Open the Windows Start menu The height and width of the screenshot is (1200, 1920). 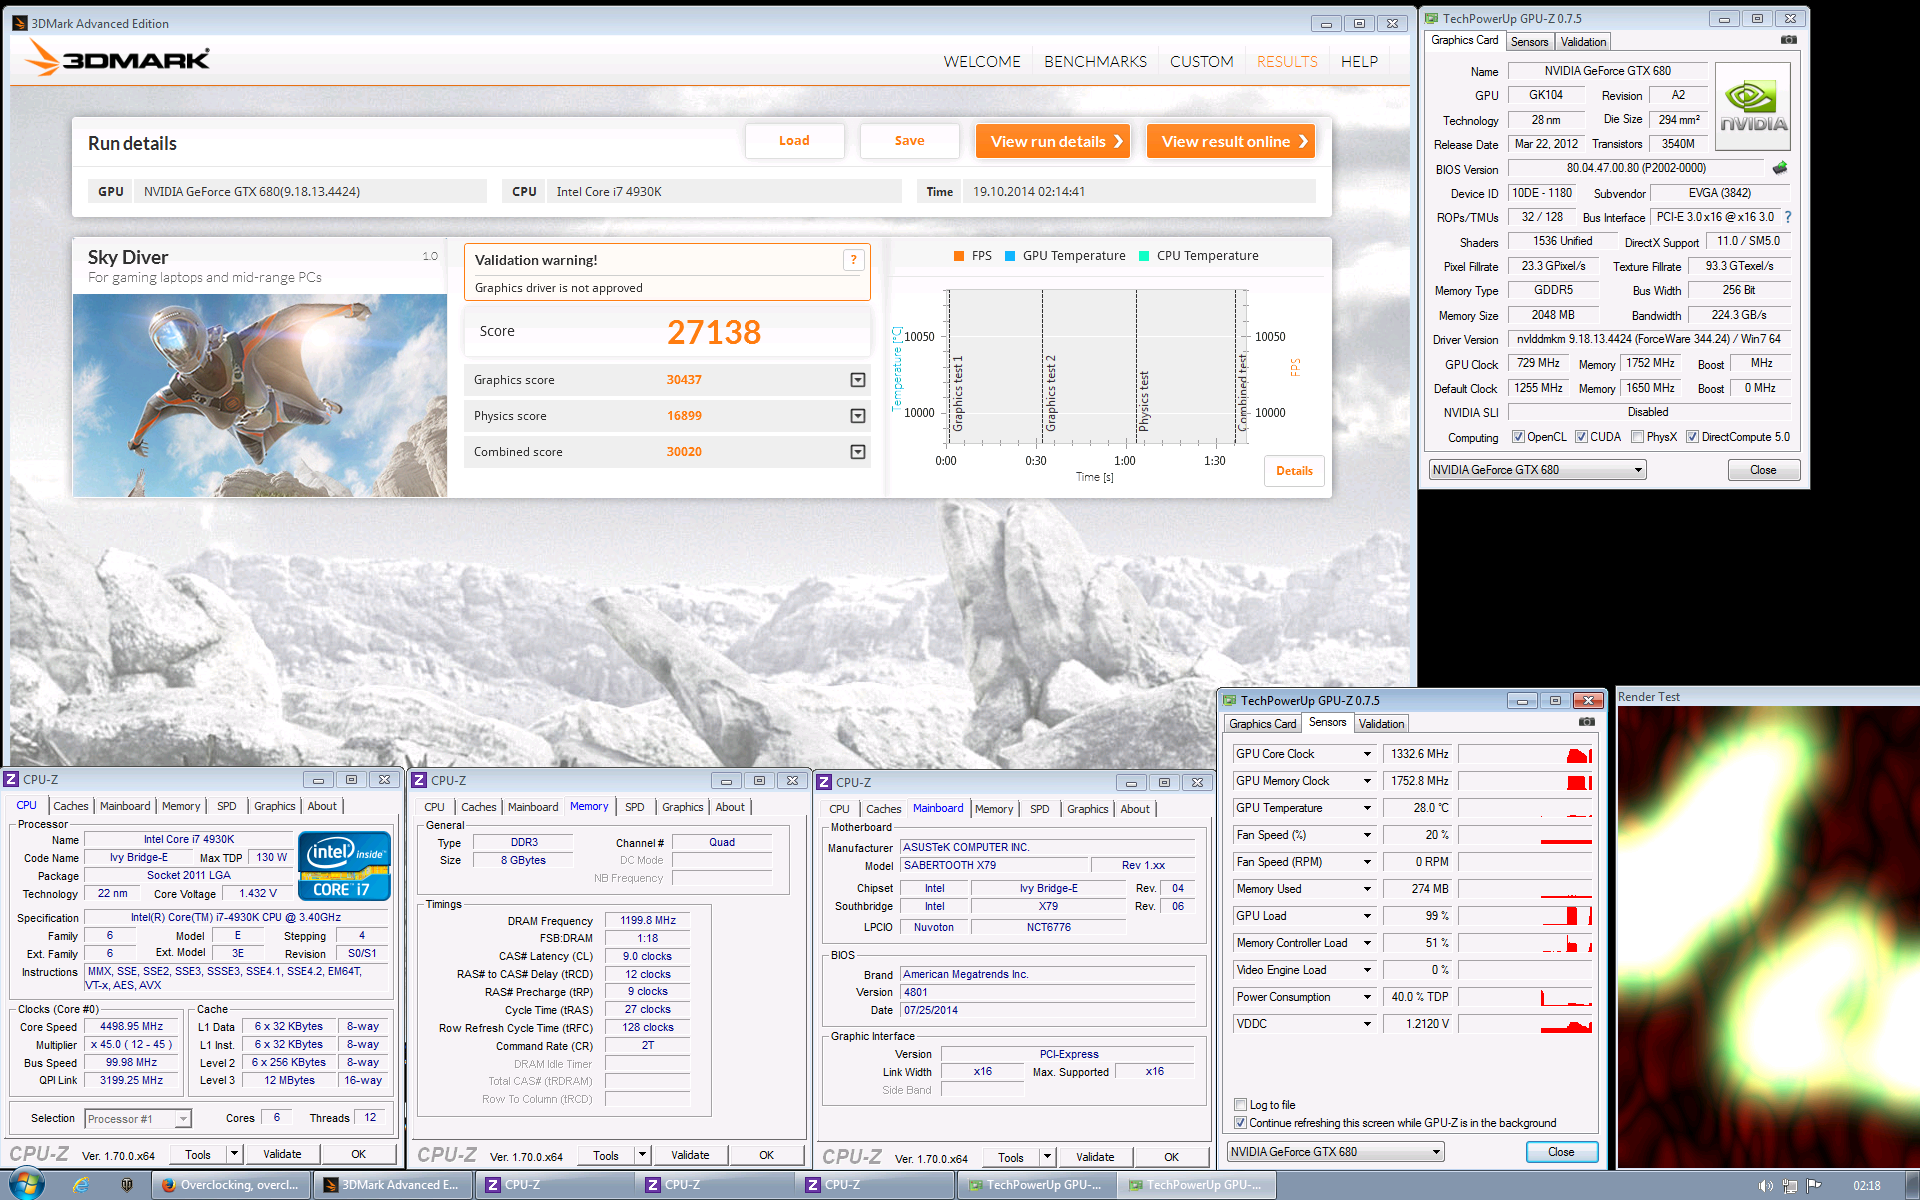(26, 1184)
